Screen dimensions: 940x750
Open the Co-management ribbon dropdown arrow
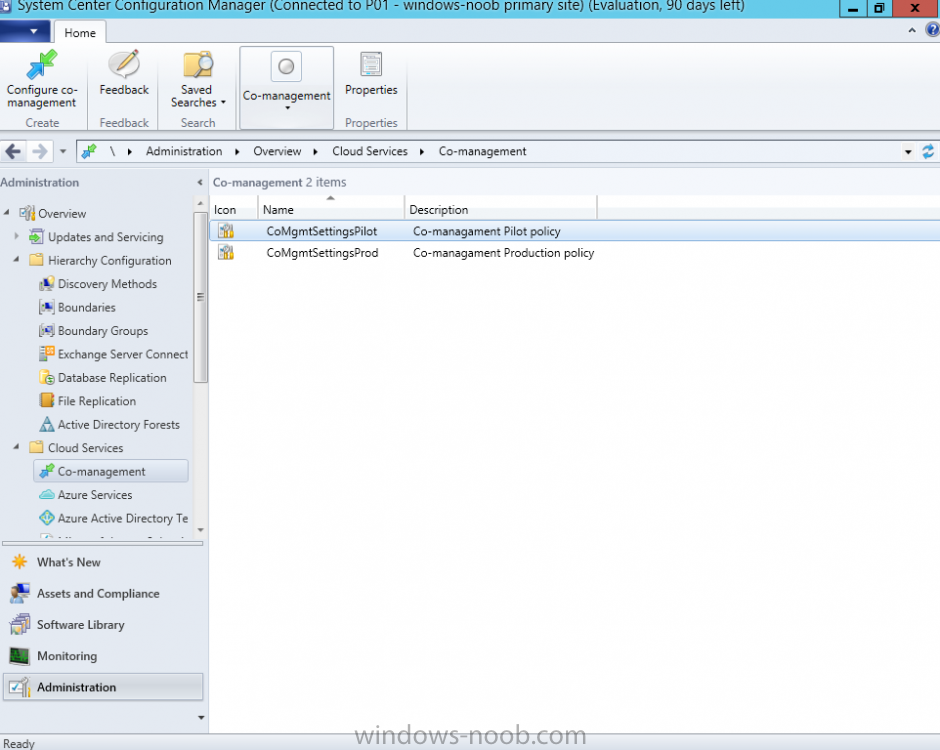click(287, 109)
